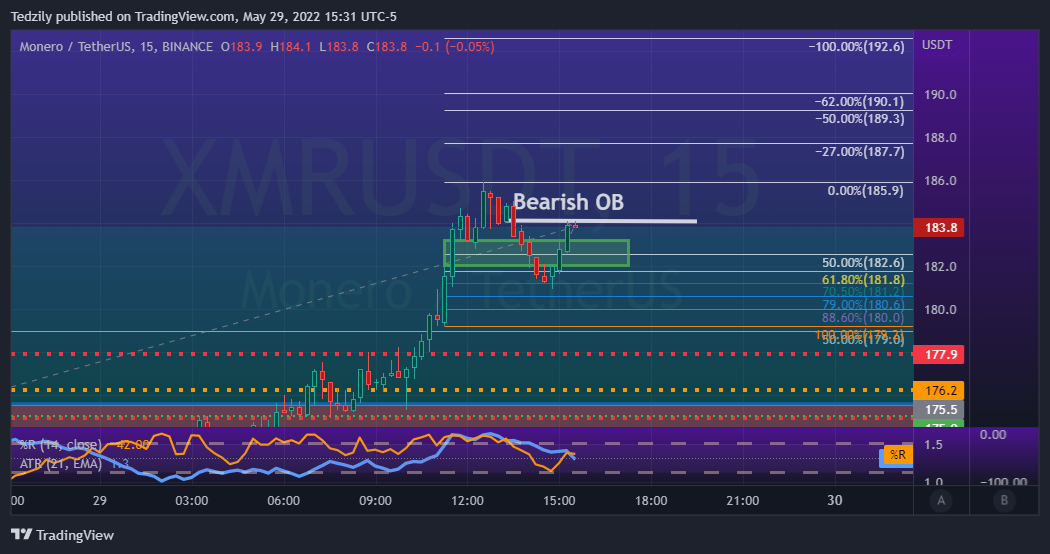Click the 50.00%(179.0) Fib label

pos(863,340)
